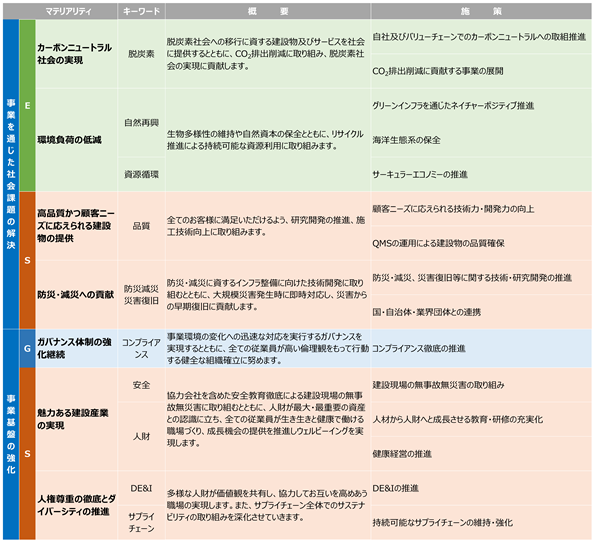Click the 自社及びバリューチェーンでのカーボンニュートラルへの取組推進 cell
593x541 pixels.
pos(481,37)
